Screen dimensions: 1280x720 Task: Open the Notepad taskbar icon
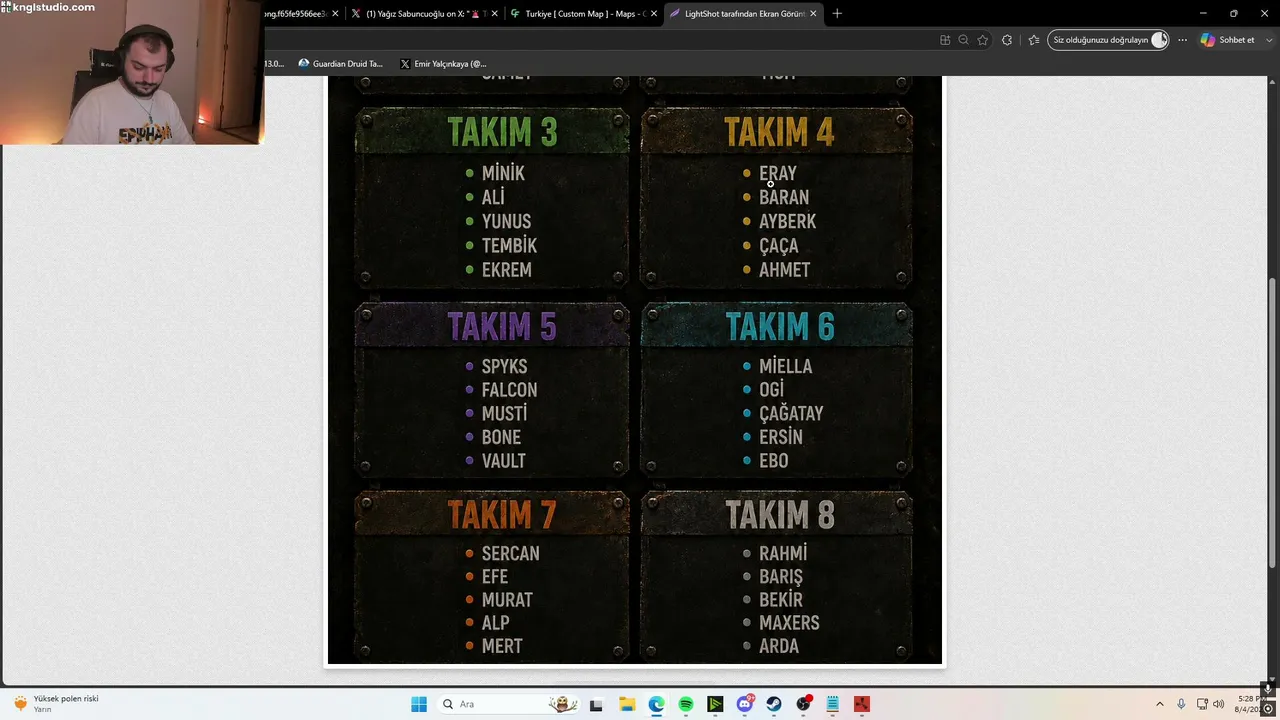pos(833,704)
